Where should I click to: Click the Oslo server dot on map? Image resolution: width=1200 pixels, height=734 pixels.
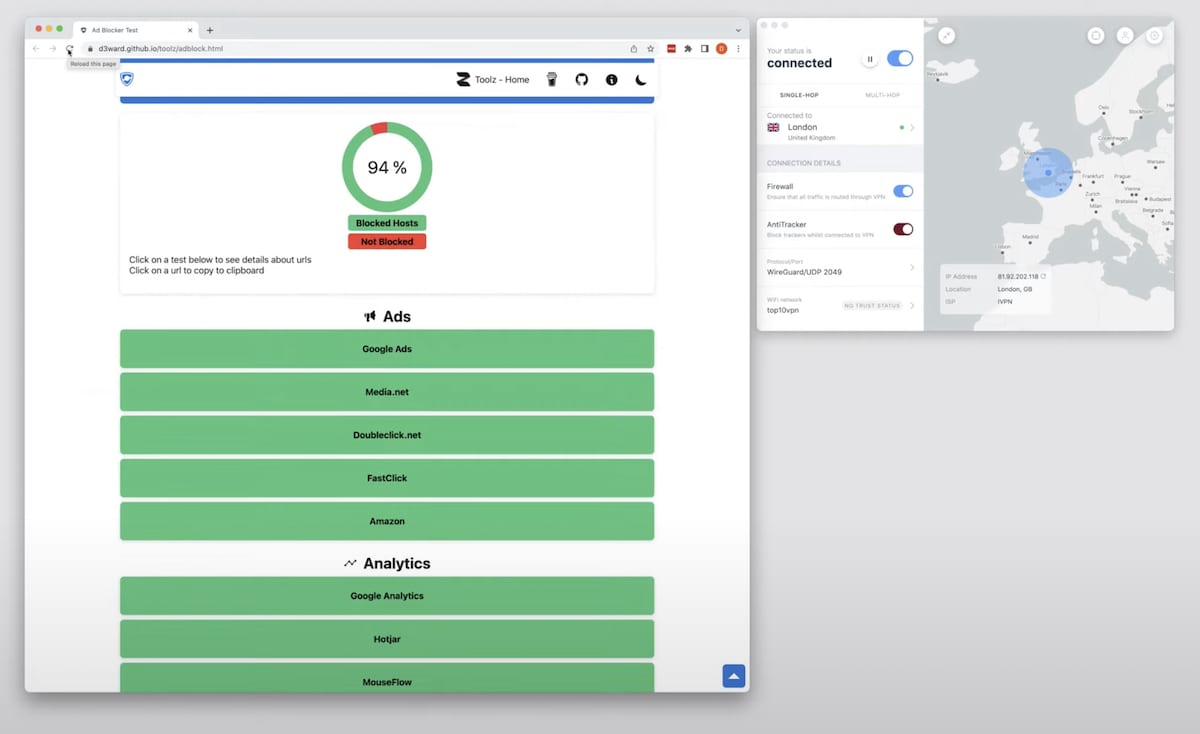point(1104,115)
